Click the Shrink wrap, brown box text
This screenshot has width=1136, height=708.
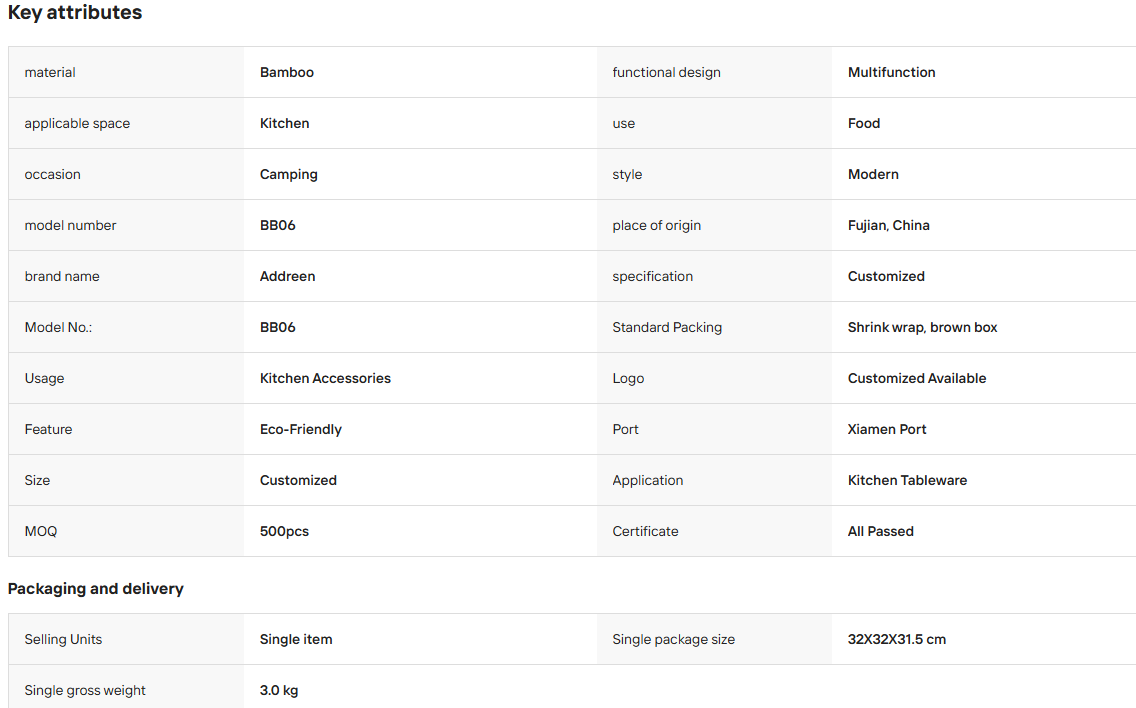pos(922,328)
